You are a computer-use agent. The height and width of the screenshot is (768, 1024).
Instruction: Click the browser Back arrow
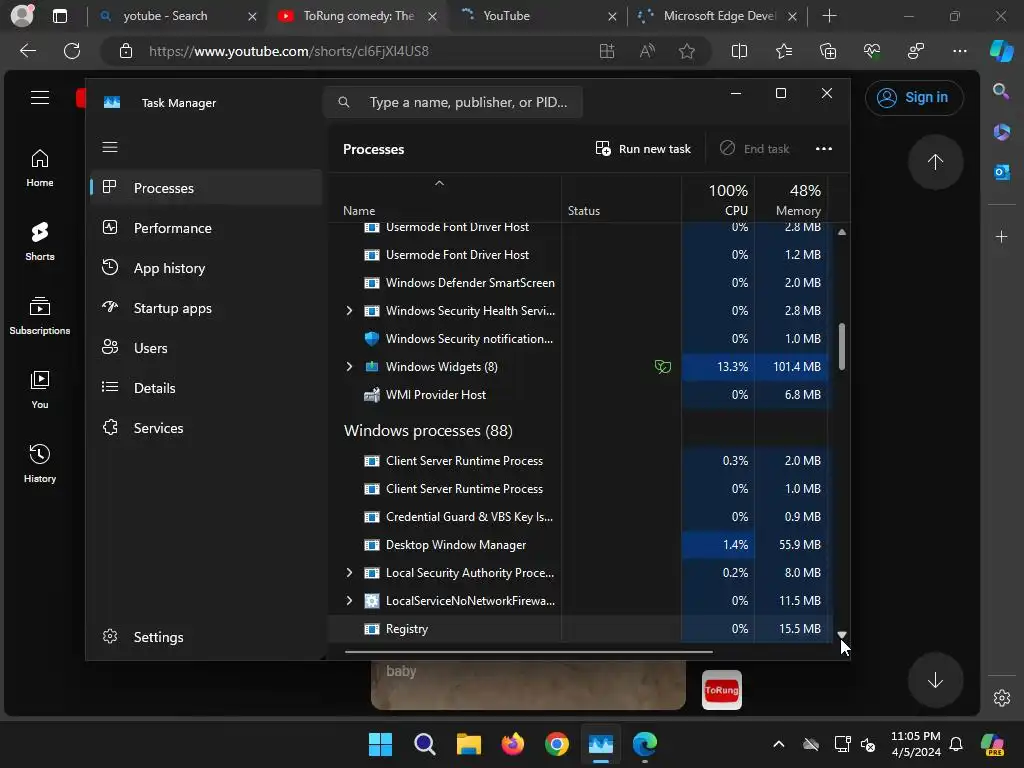point(27,51)
